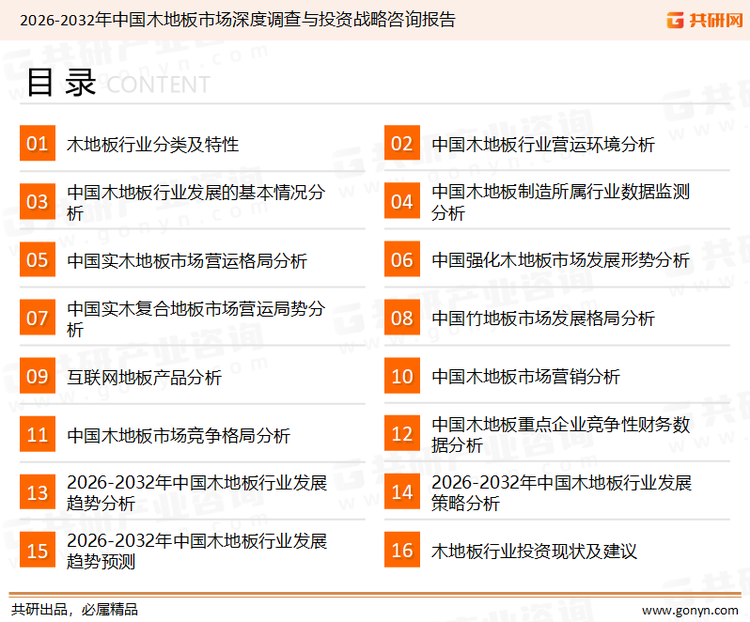Select chapter 木地板行业分类及特性
This screenshot has height=622, width=750.
153,144
